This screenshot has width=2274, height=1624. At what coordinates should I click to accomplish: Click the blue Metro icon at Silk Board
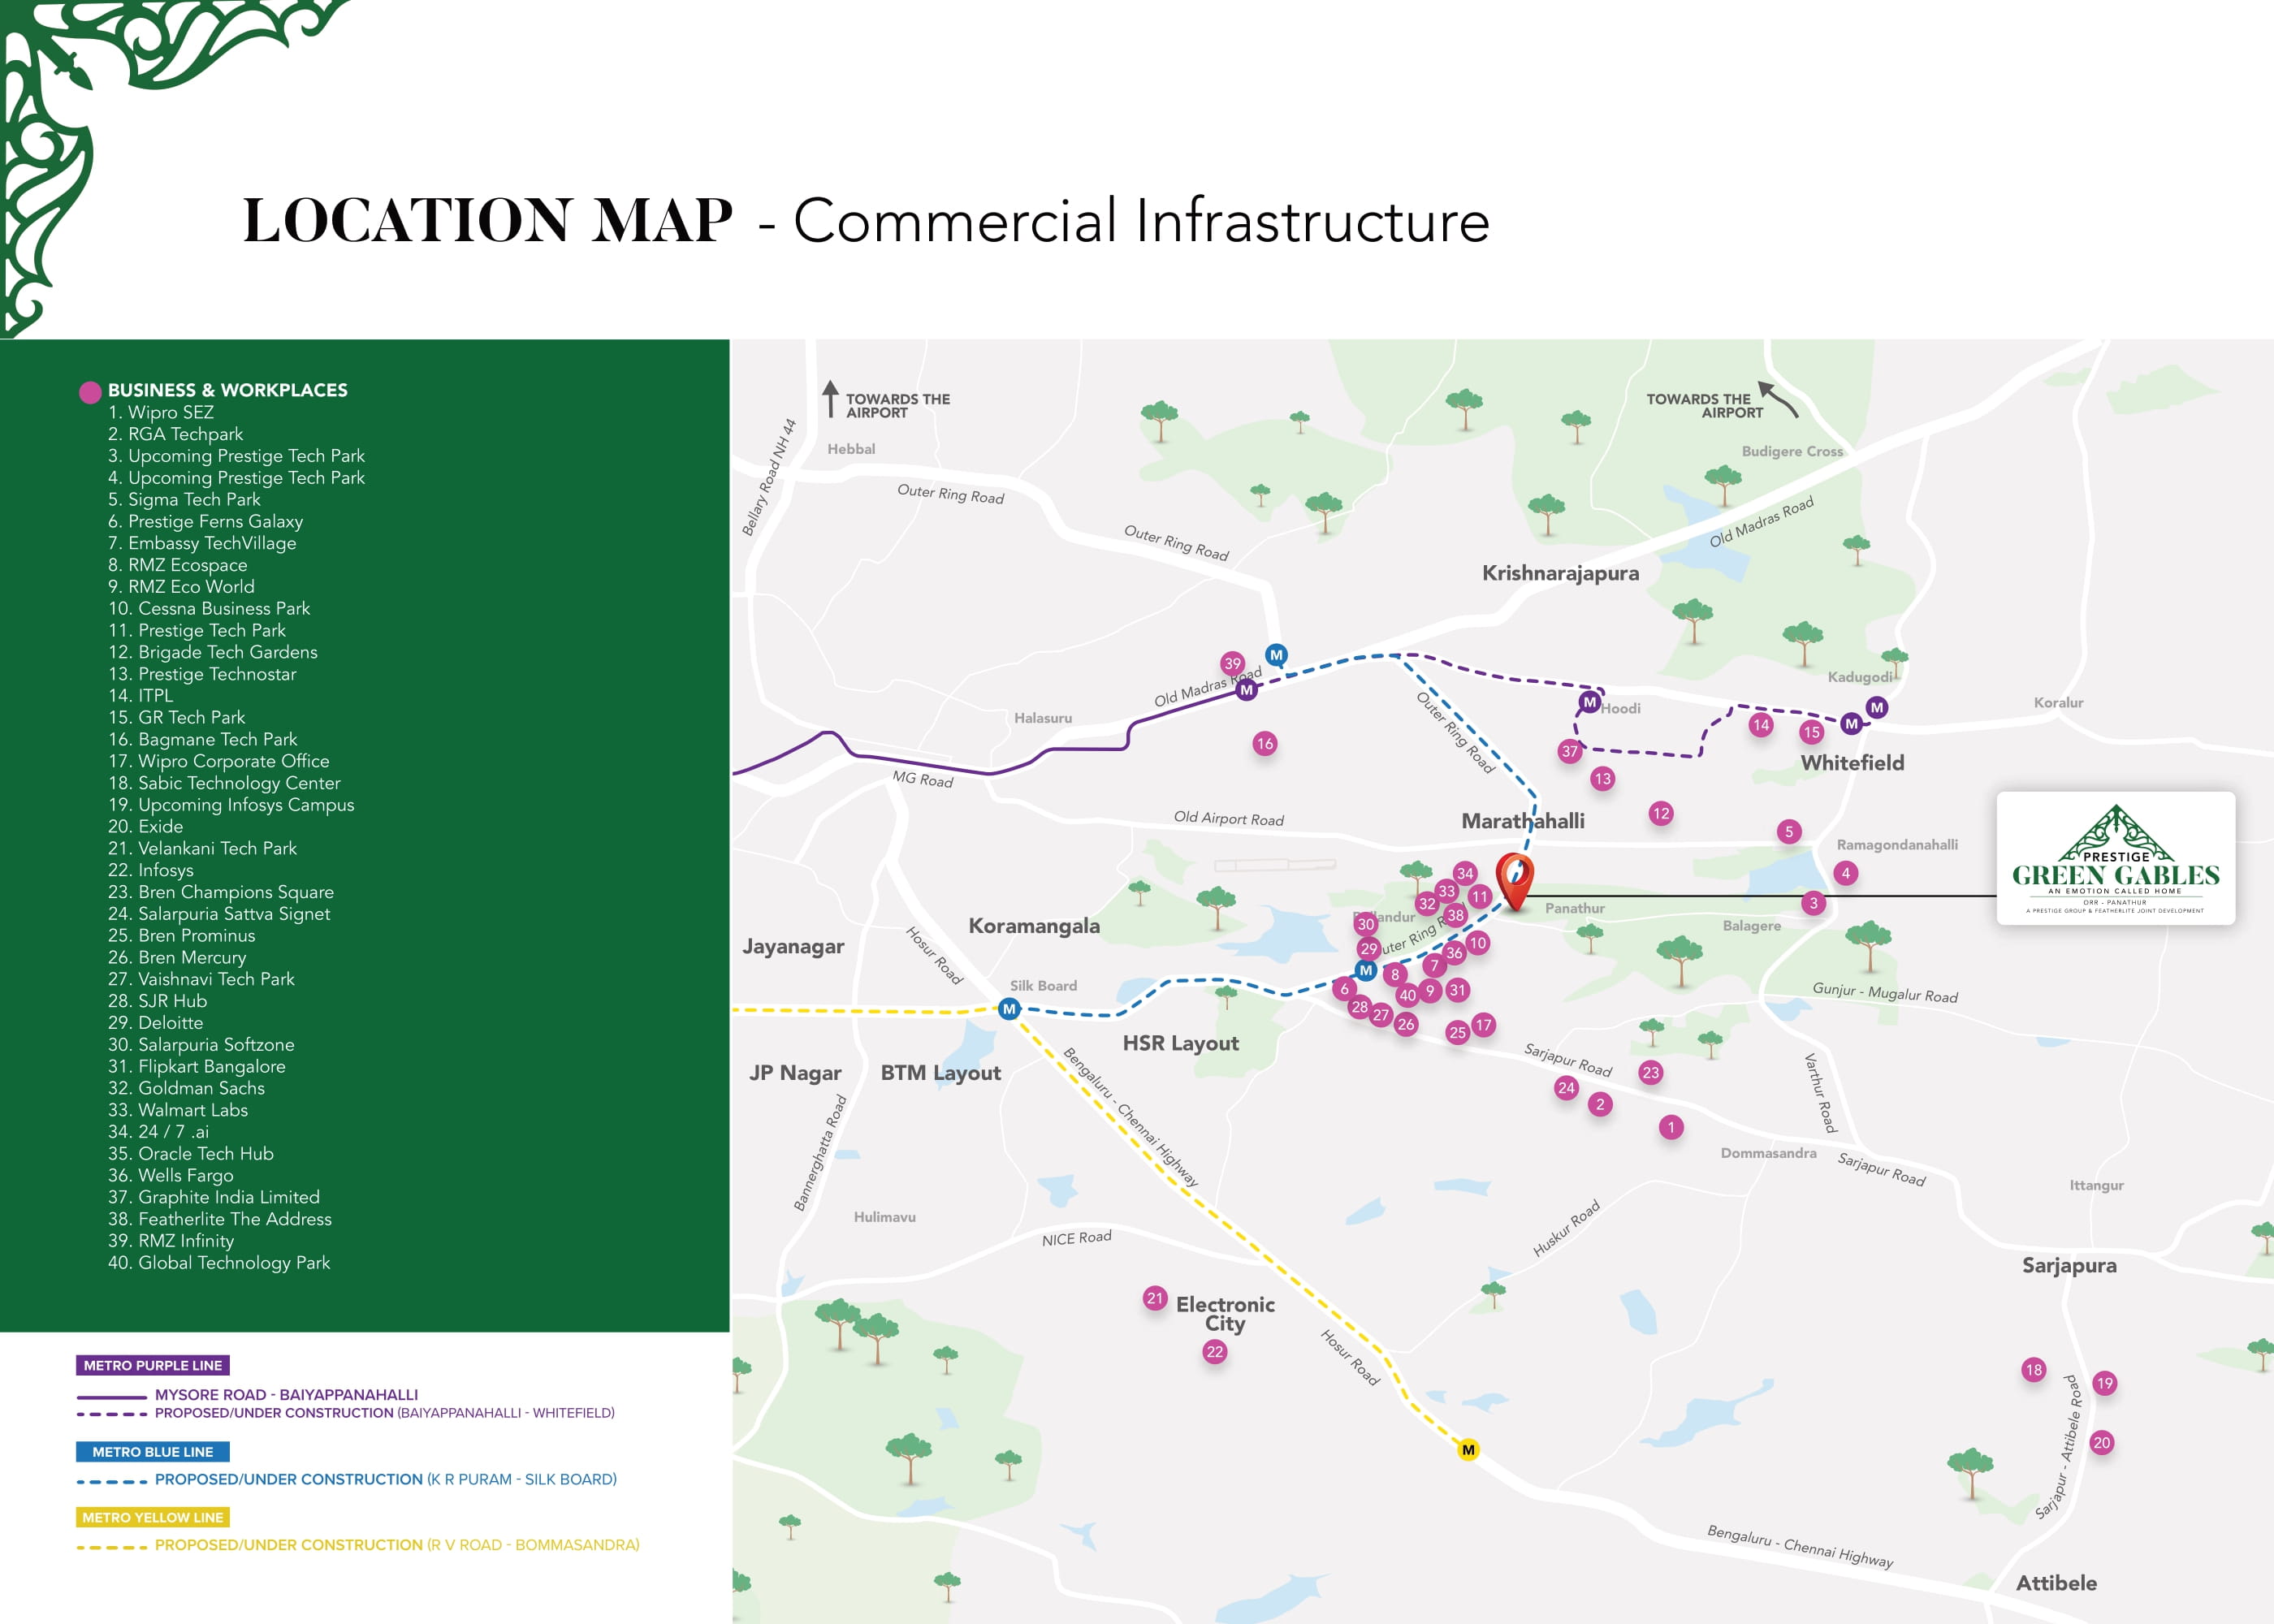point(1009,1010)
